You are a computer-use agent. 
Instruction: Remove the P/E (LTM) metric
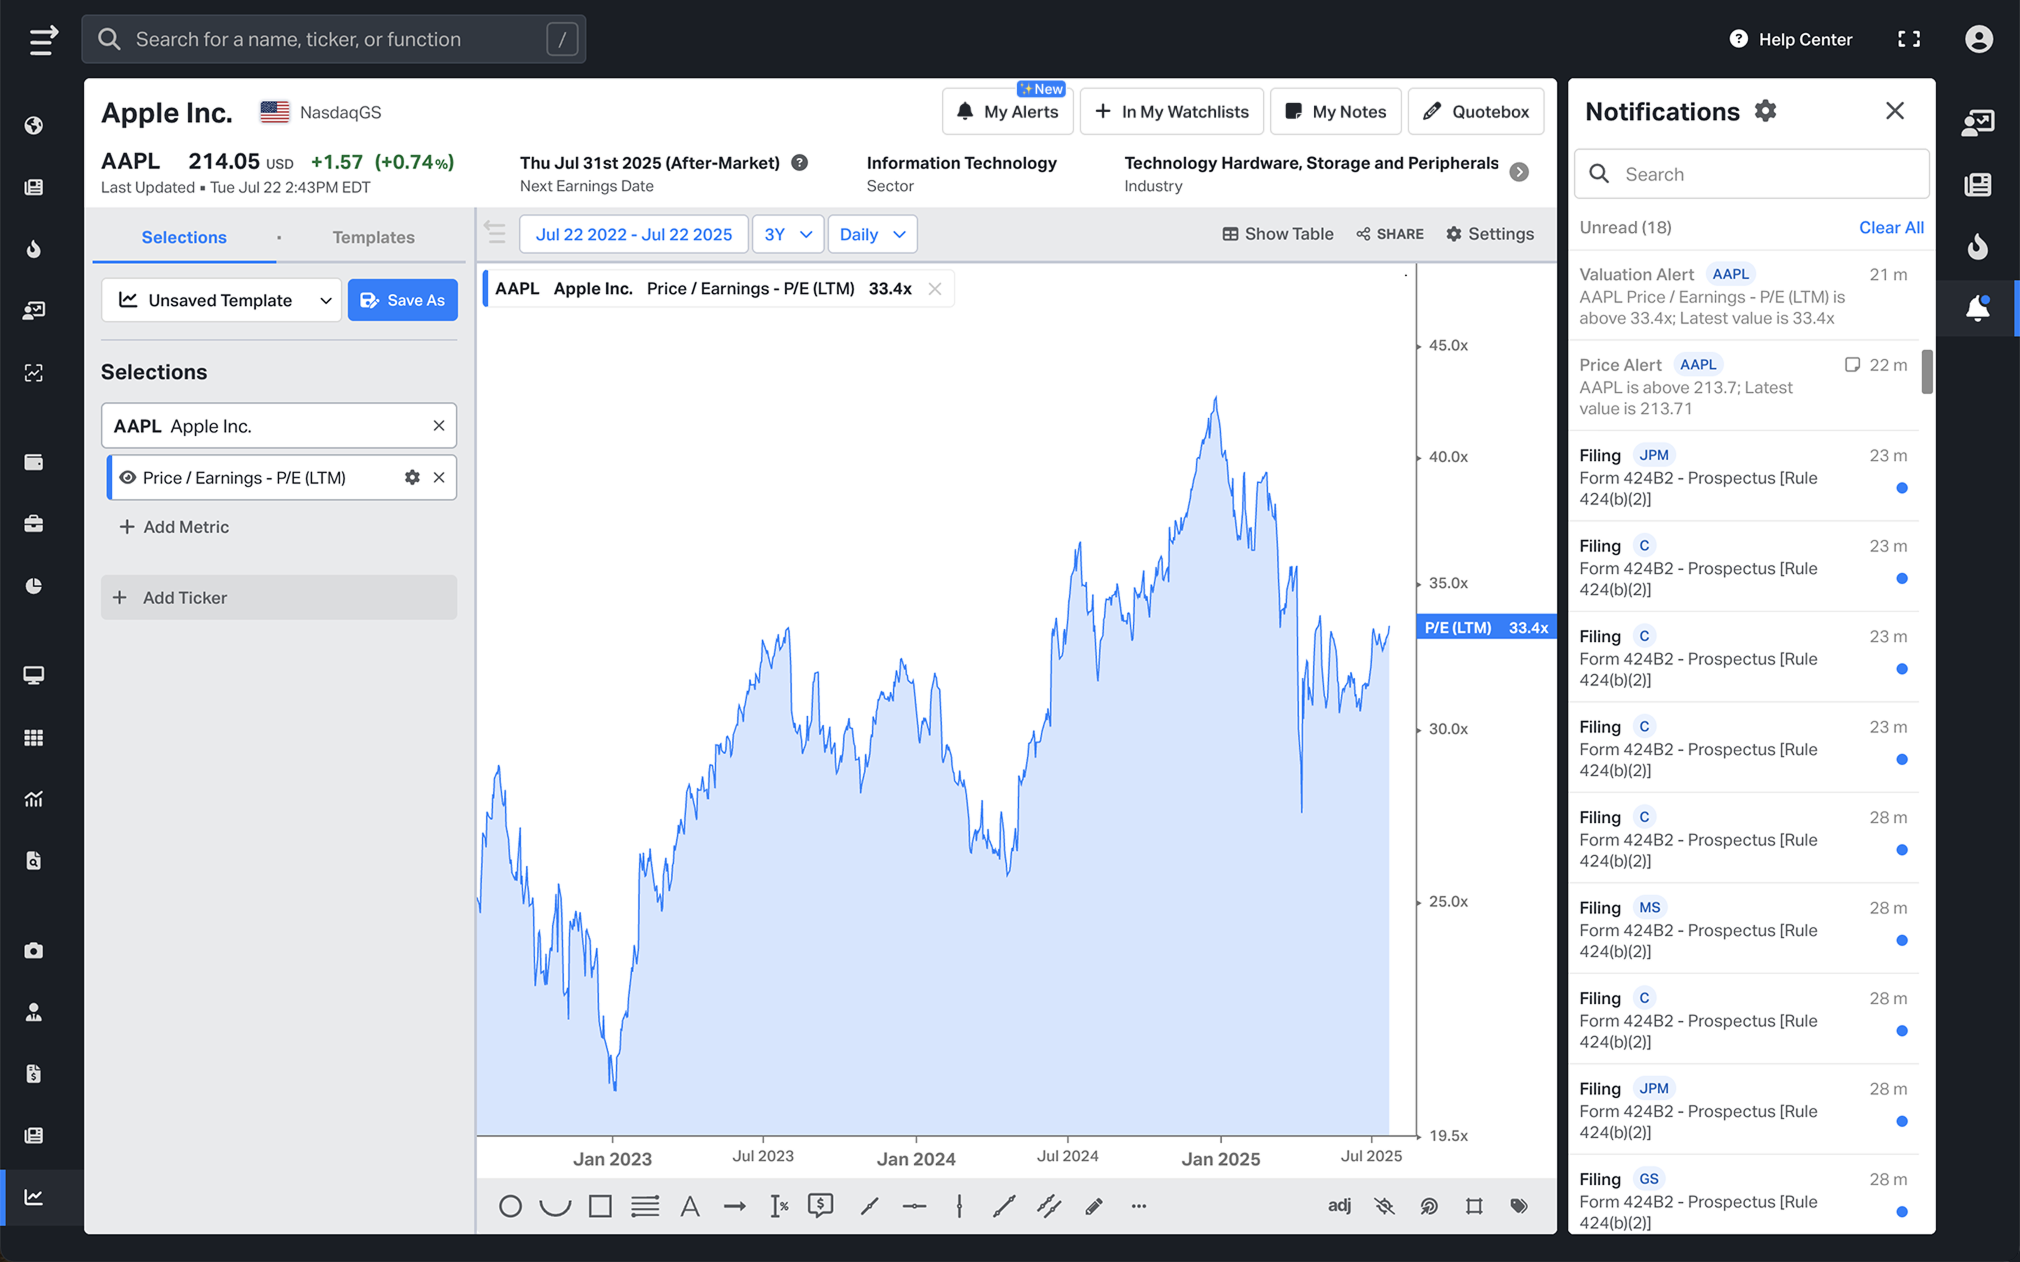439,478
